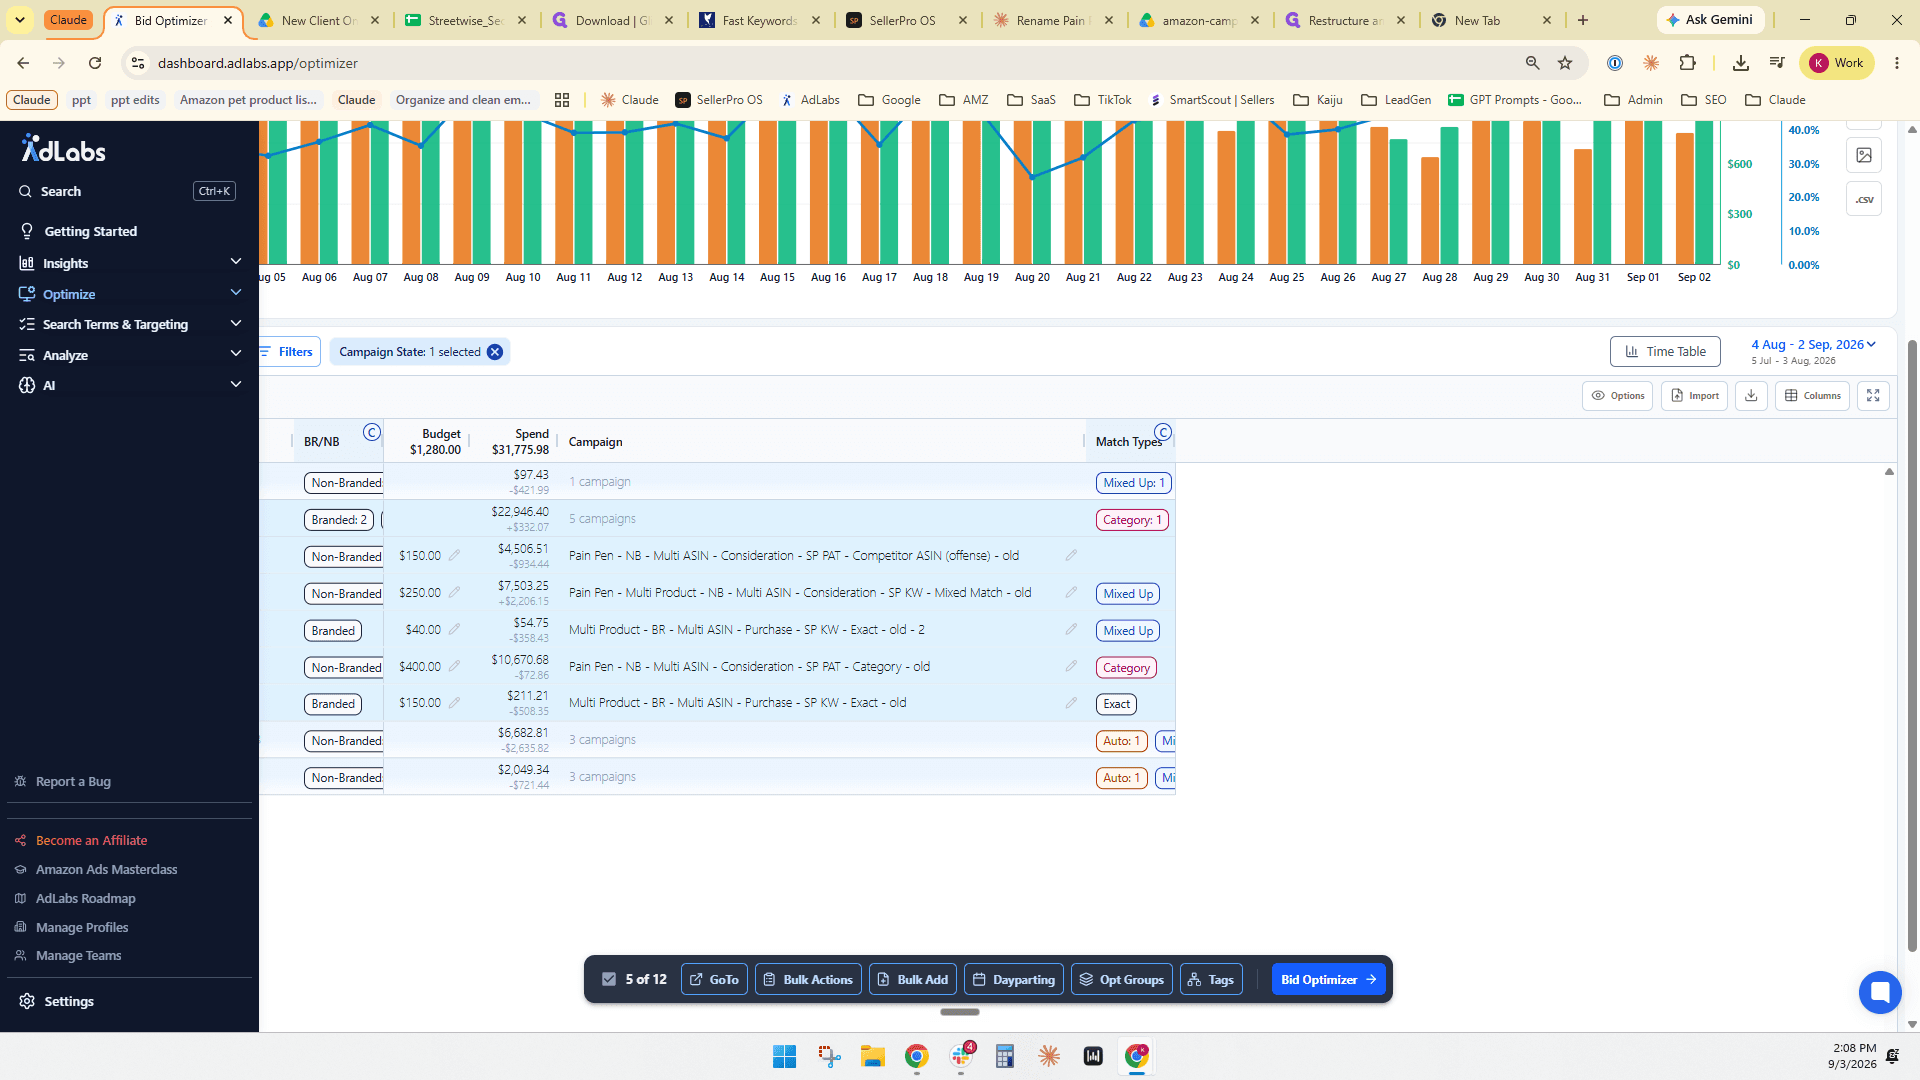Screen dimensions: 1920x1080
Task: Open Dayparting in action bar
Action: coord(1013,979)
